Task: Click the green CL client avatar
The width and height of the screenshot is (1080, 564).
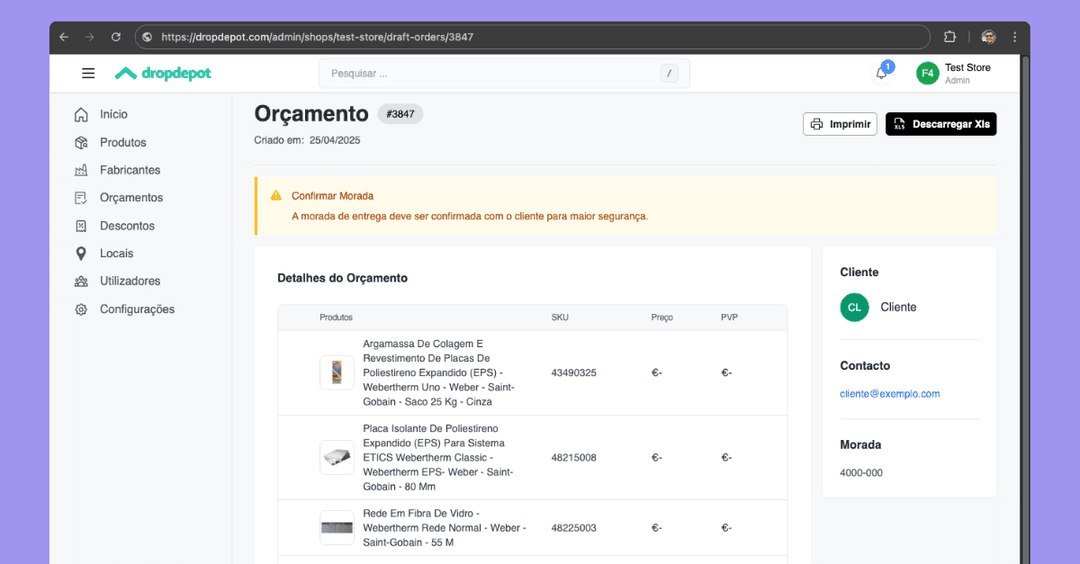Action: pos(854,307)
